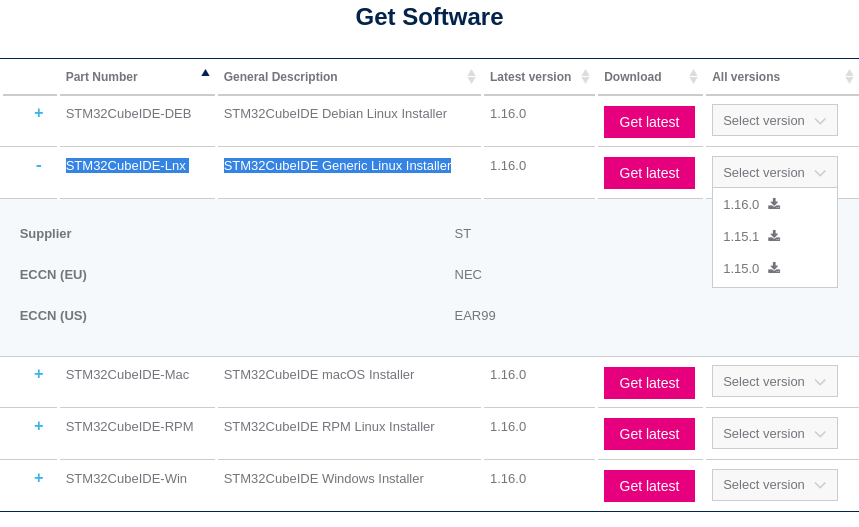Get latest STM32CubeIDE-Win download
Image resolution: width=859 pixels, height=527 pixels.
(x=649, y=486)
